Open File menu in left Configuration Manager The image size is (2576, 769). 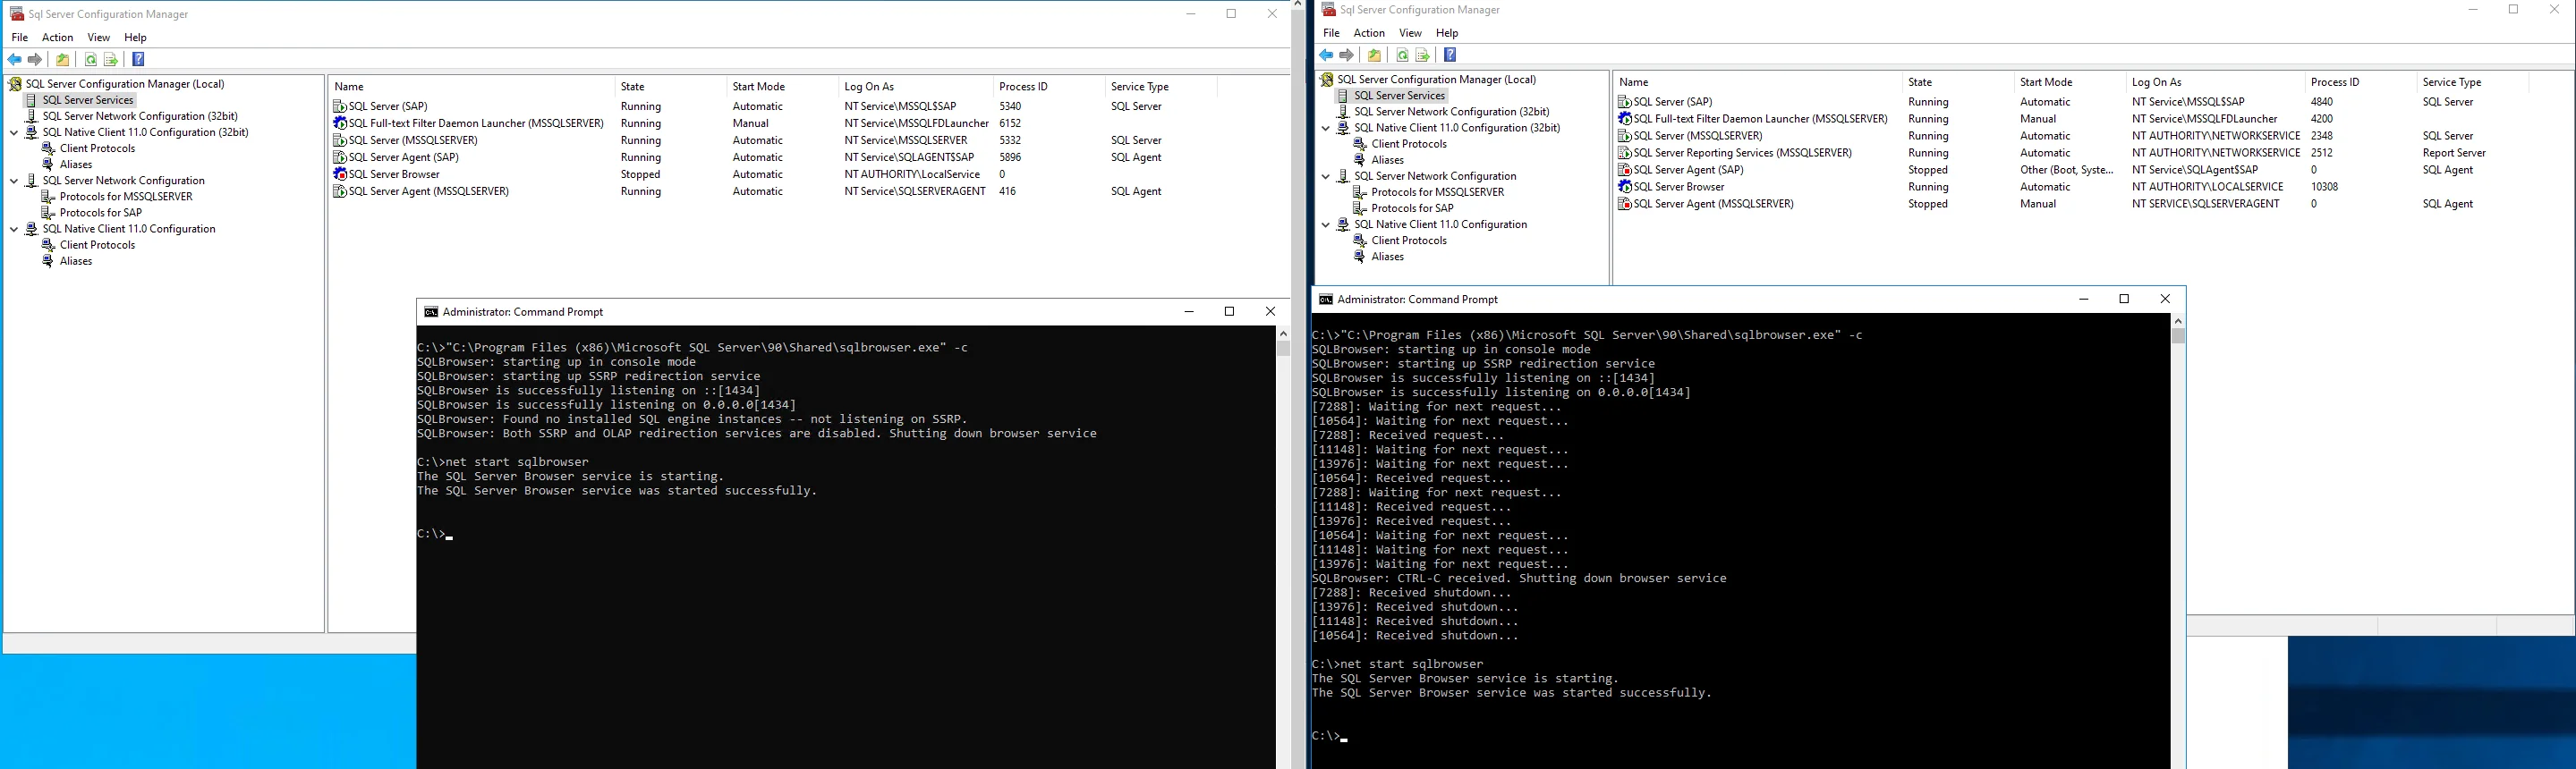(x=19, y=37)
